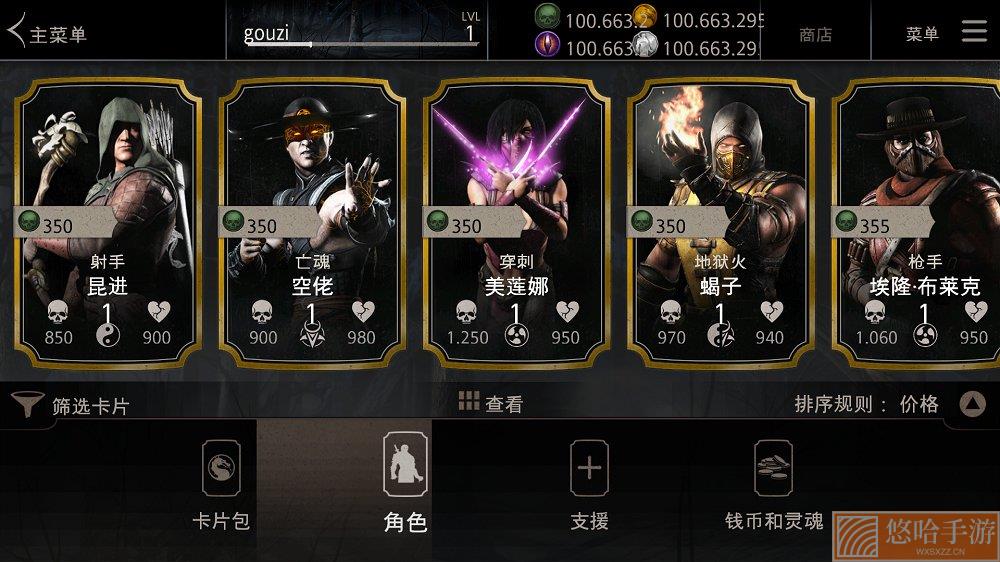Select the 美莲娜 穿刺 character card

pyautogui.click(x=517, y=223)
